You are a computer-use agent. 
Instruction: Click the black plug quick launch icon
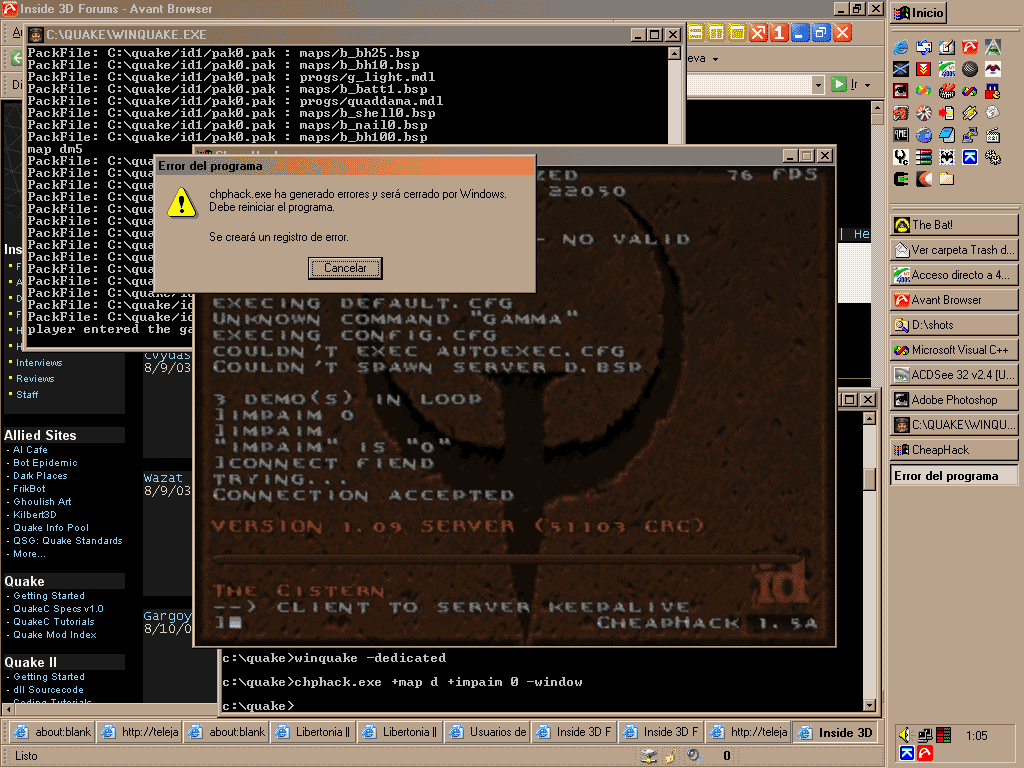[901, 179]
